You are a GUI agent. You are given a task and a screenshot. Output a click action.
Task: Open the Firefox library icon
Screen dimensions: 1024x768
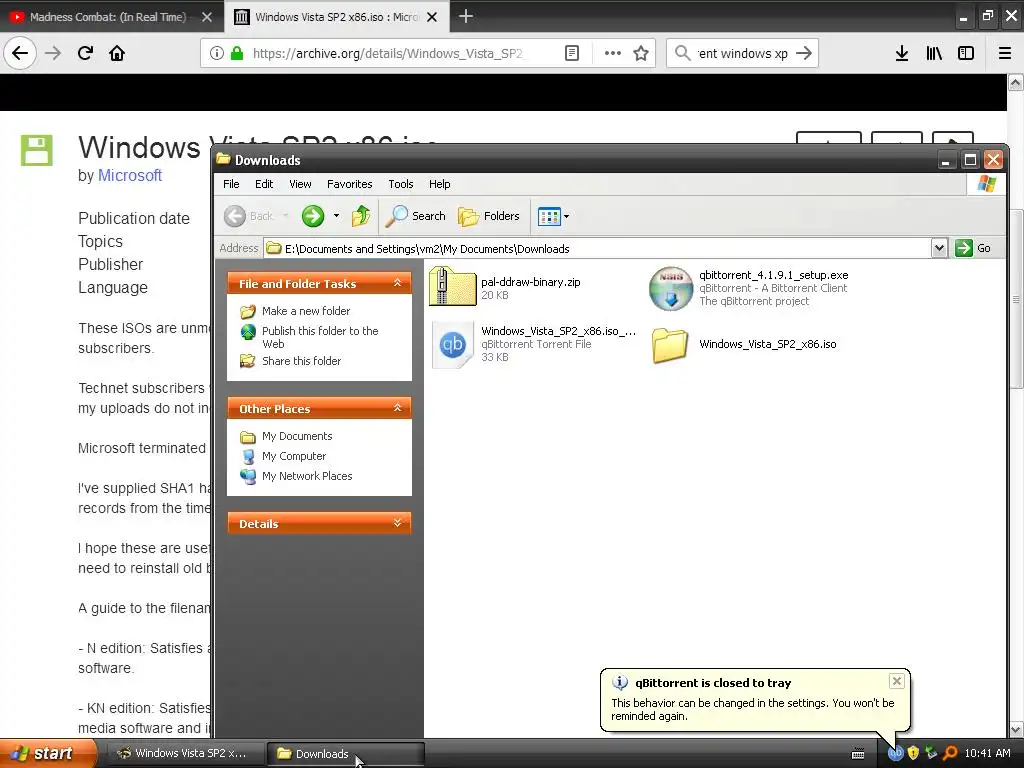tap(934, 54)
